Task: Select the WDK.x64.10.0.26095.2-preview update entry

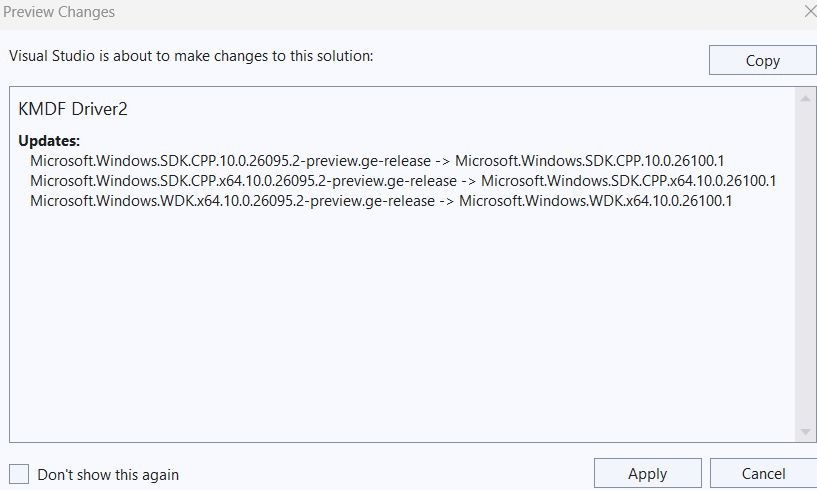Action: [x=232, y=201]
